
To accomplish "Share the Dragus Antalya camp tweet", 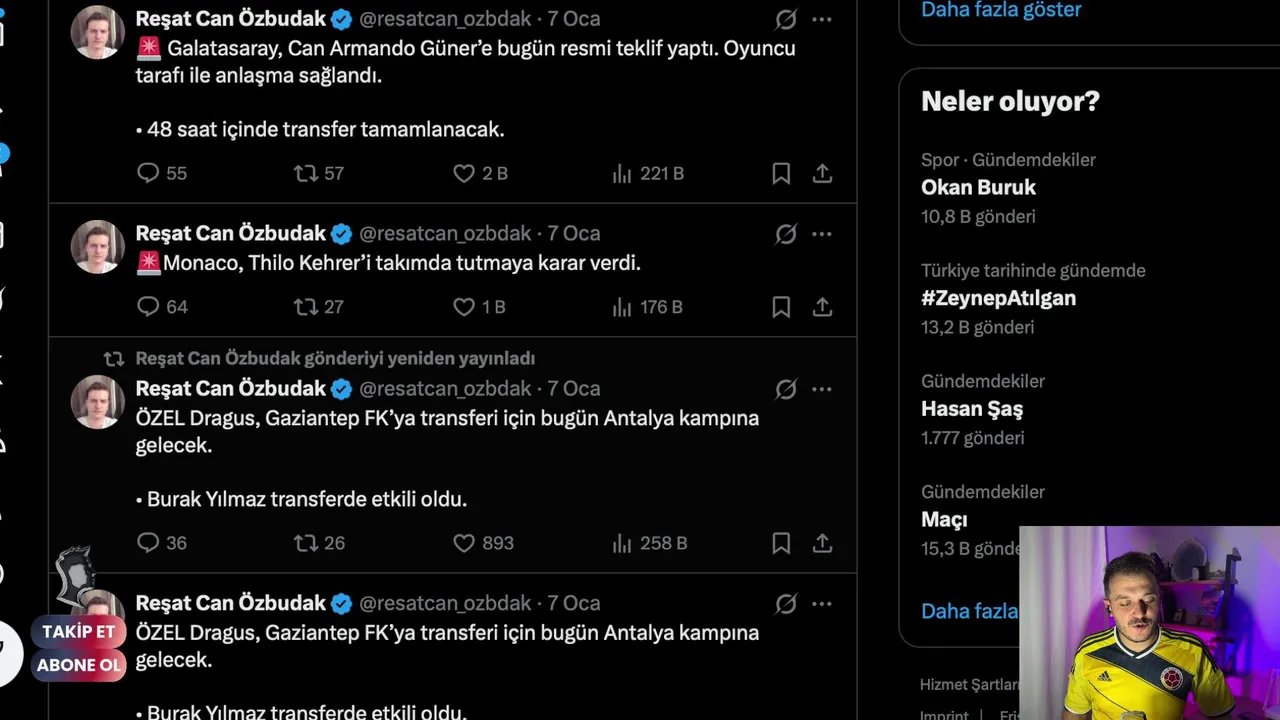I will [x=822, y=543].
